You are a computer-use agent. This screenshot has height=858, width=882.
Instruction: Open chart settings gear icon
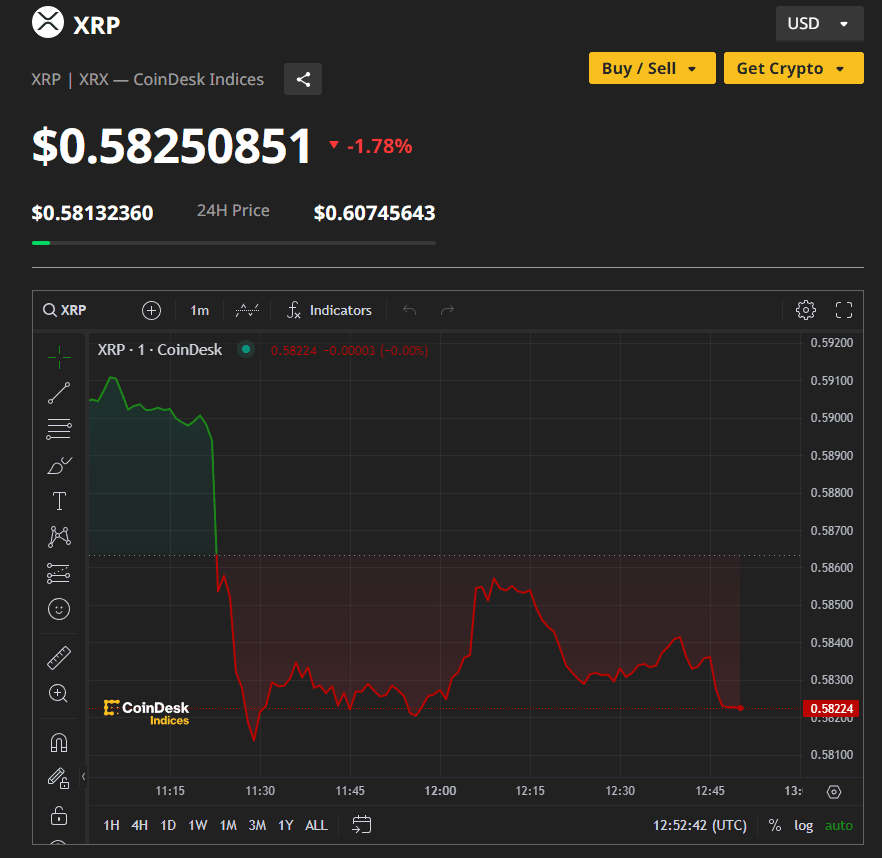pyautogui.click(x=806, y=310)
